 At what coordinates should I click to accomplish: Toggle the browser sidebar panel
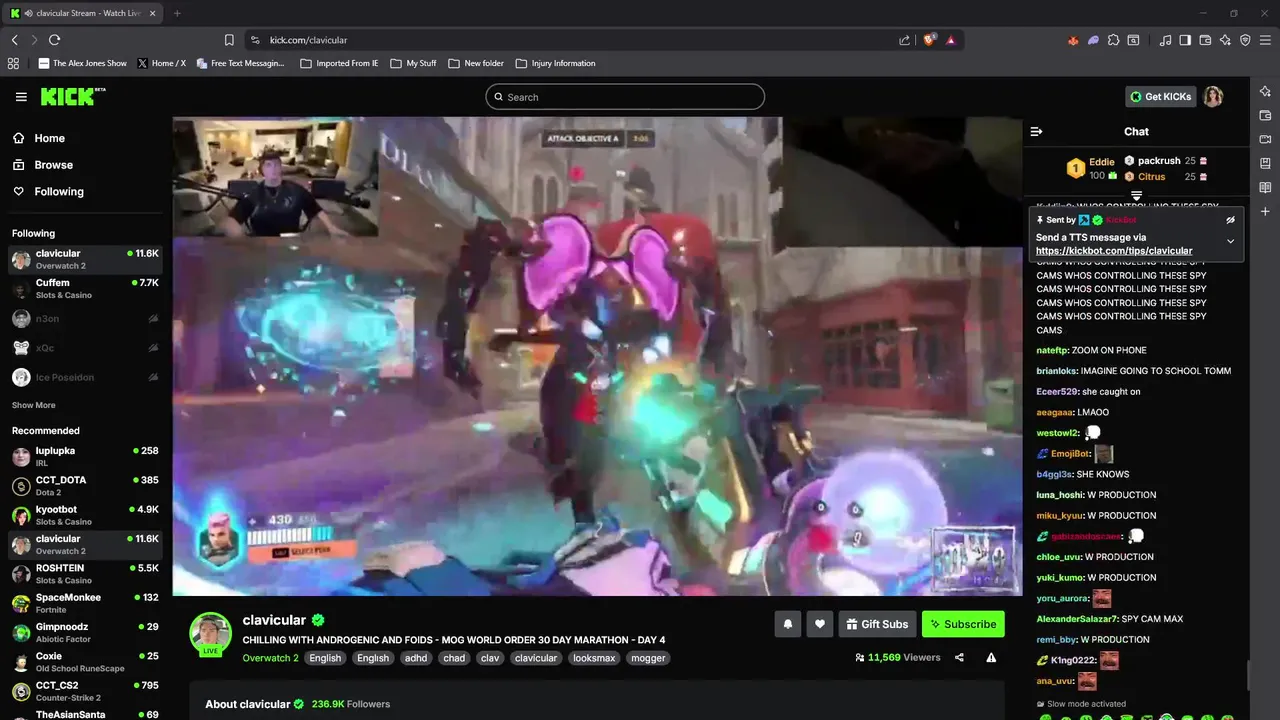coord(1185,40)
